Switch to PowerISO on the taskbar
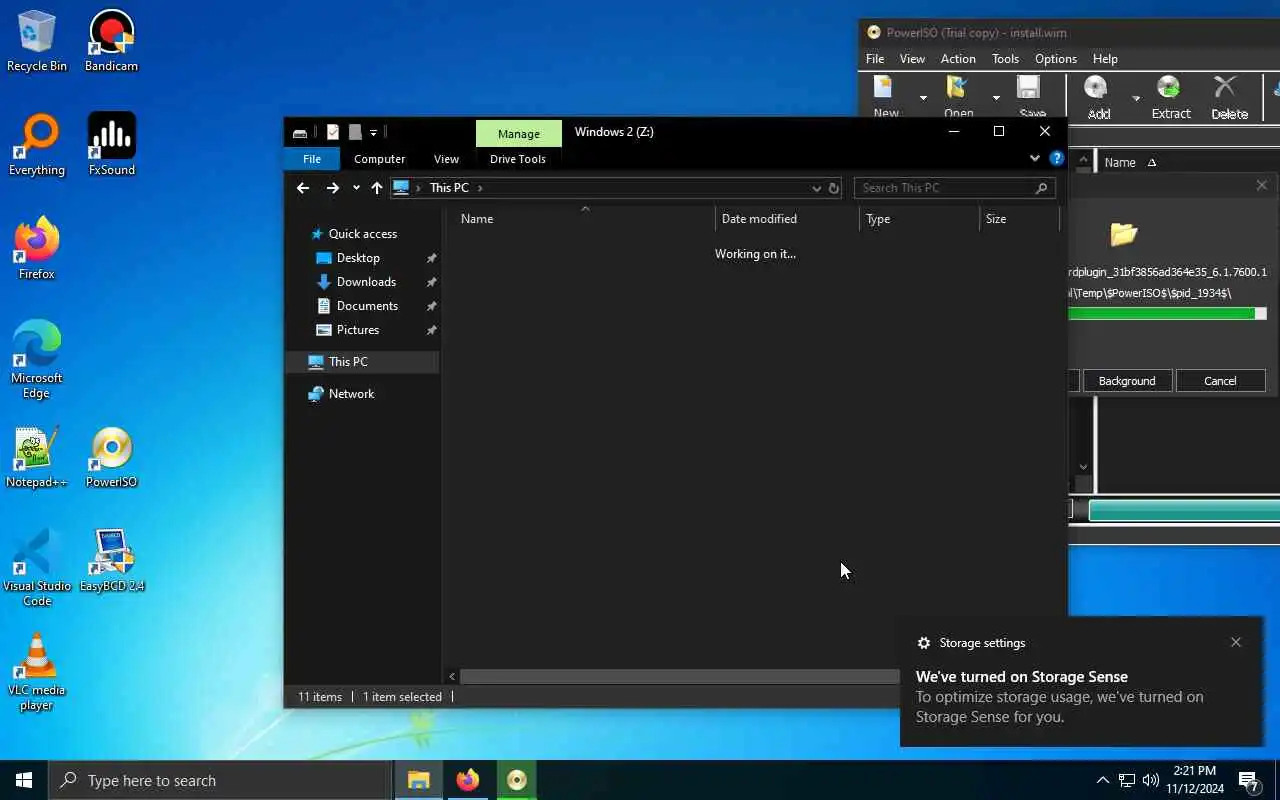The image size is (1280, 800). [516, 780]
